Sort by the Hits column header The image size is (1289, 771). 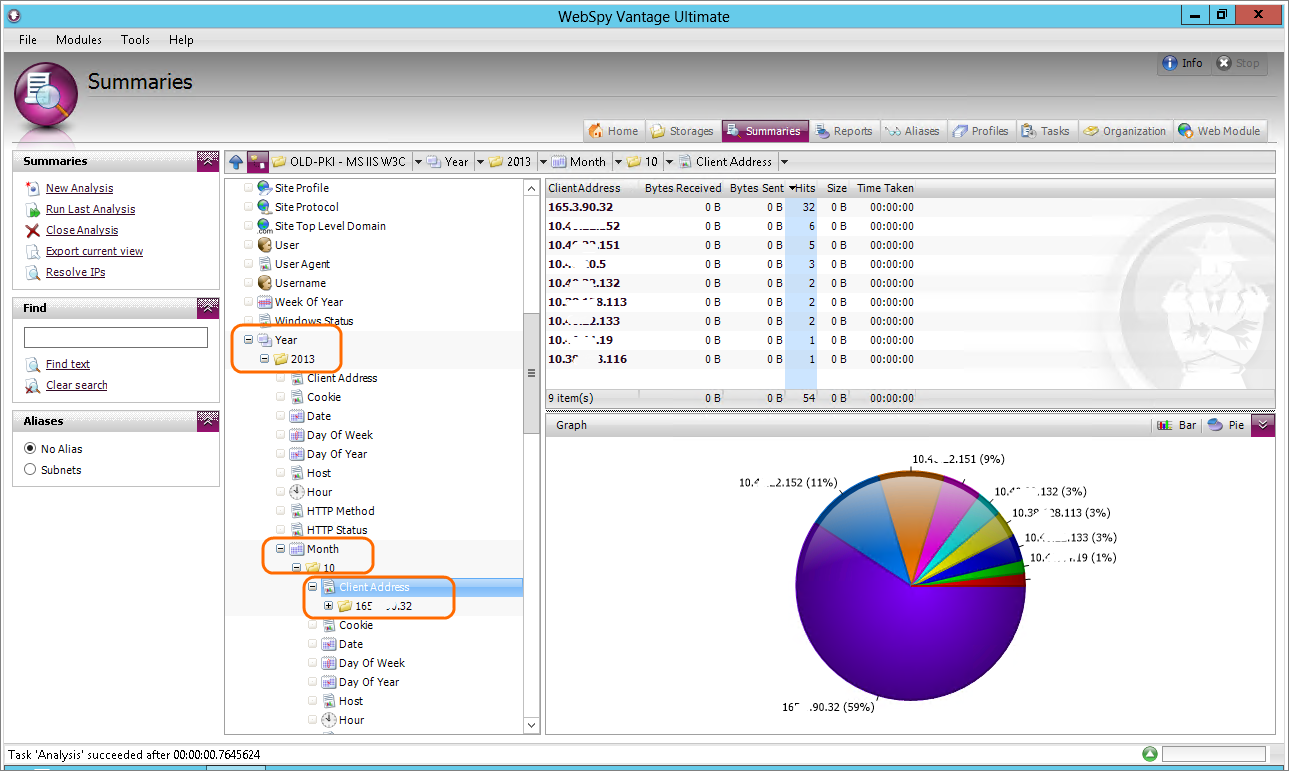pos(801,188)
